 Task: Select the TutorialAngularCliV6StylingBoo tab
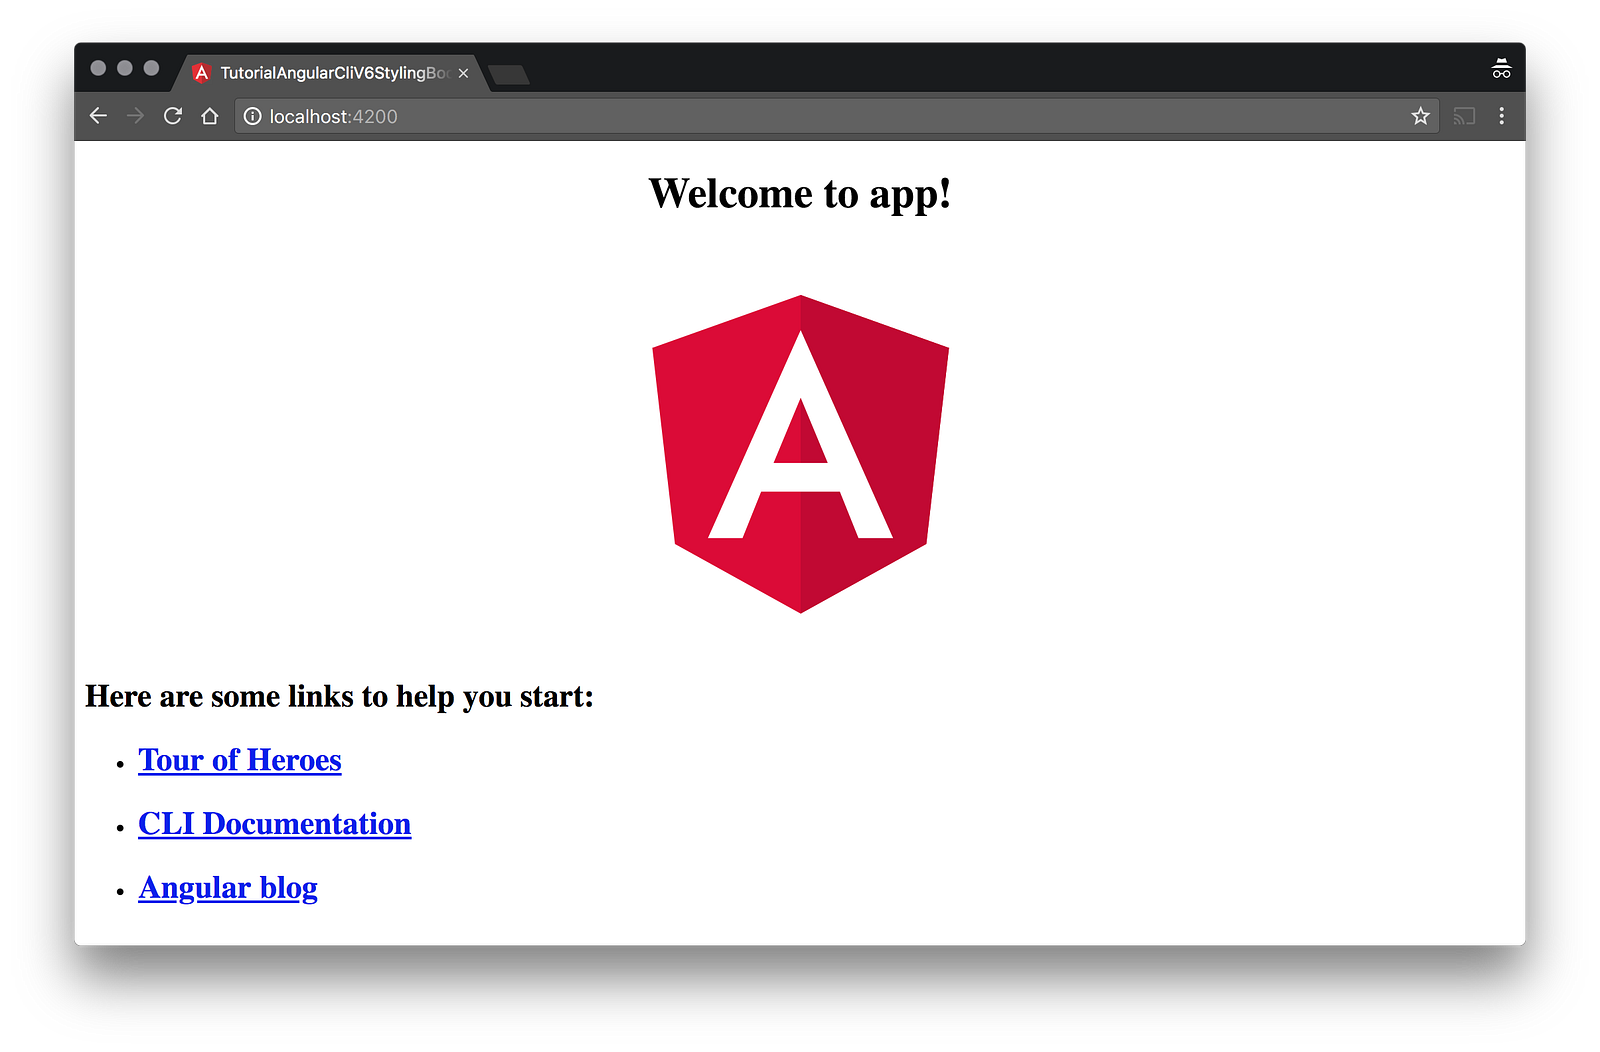(x=330, y=73)
